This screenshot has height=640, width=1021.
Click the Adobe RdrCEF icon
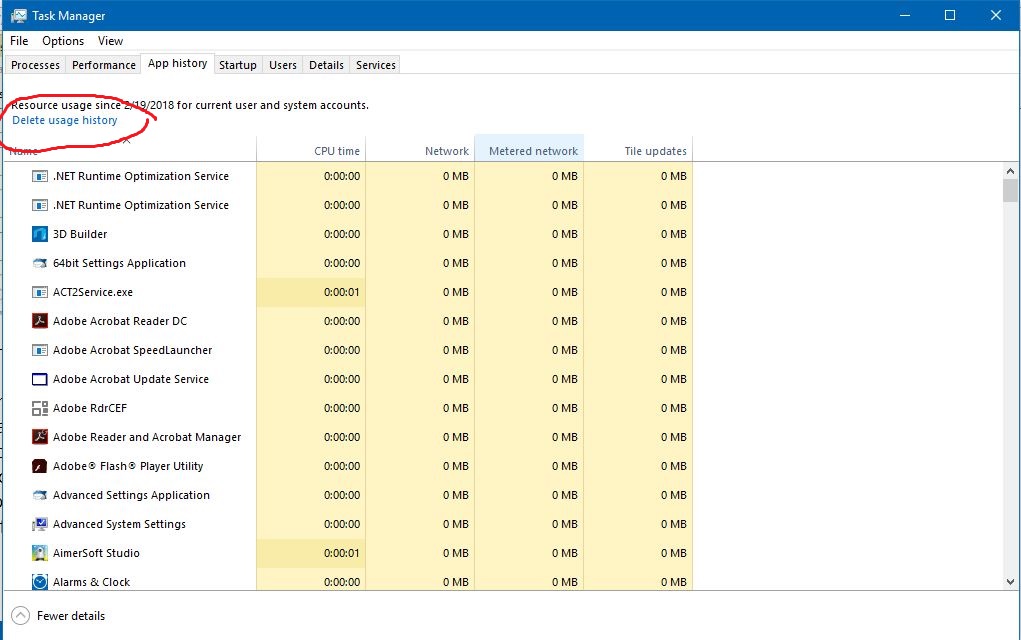pyautogui.click(x=40, y=408)
